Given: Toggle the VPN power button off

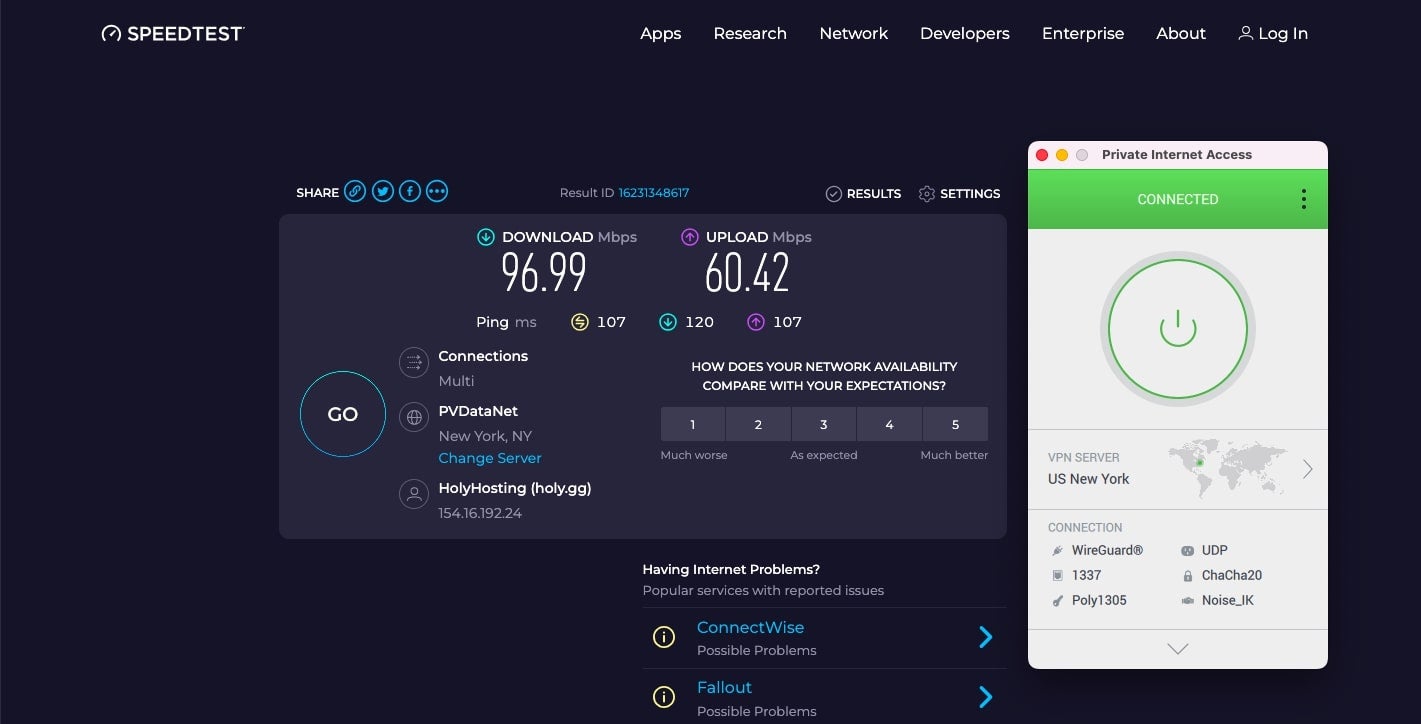Looking at the screenshot, I should [x=1177, y=329].
